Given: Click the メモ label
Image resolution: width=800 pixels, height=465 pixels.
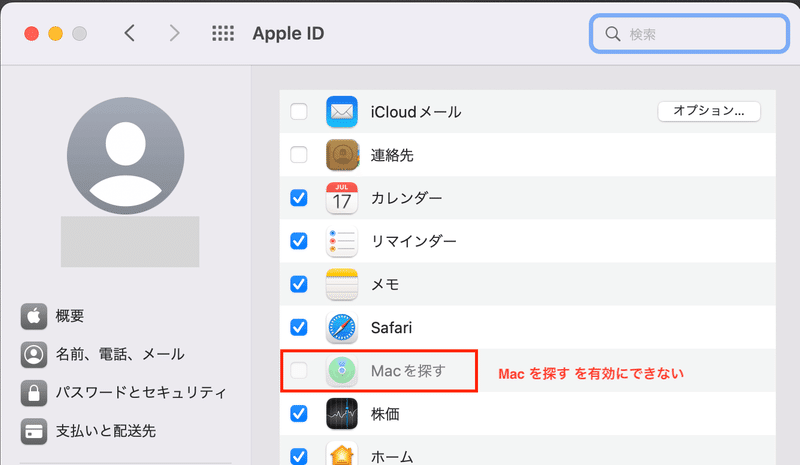Looking at the screenshot, I should (x=385, y=284).
